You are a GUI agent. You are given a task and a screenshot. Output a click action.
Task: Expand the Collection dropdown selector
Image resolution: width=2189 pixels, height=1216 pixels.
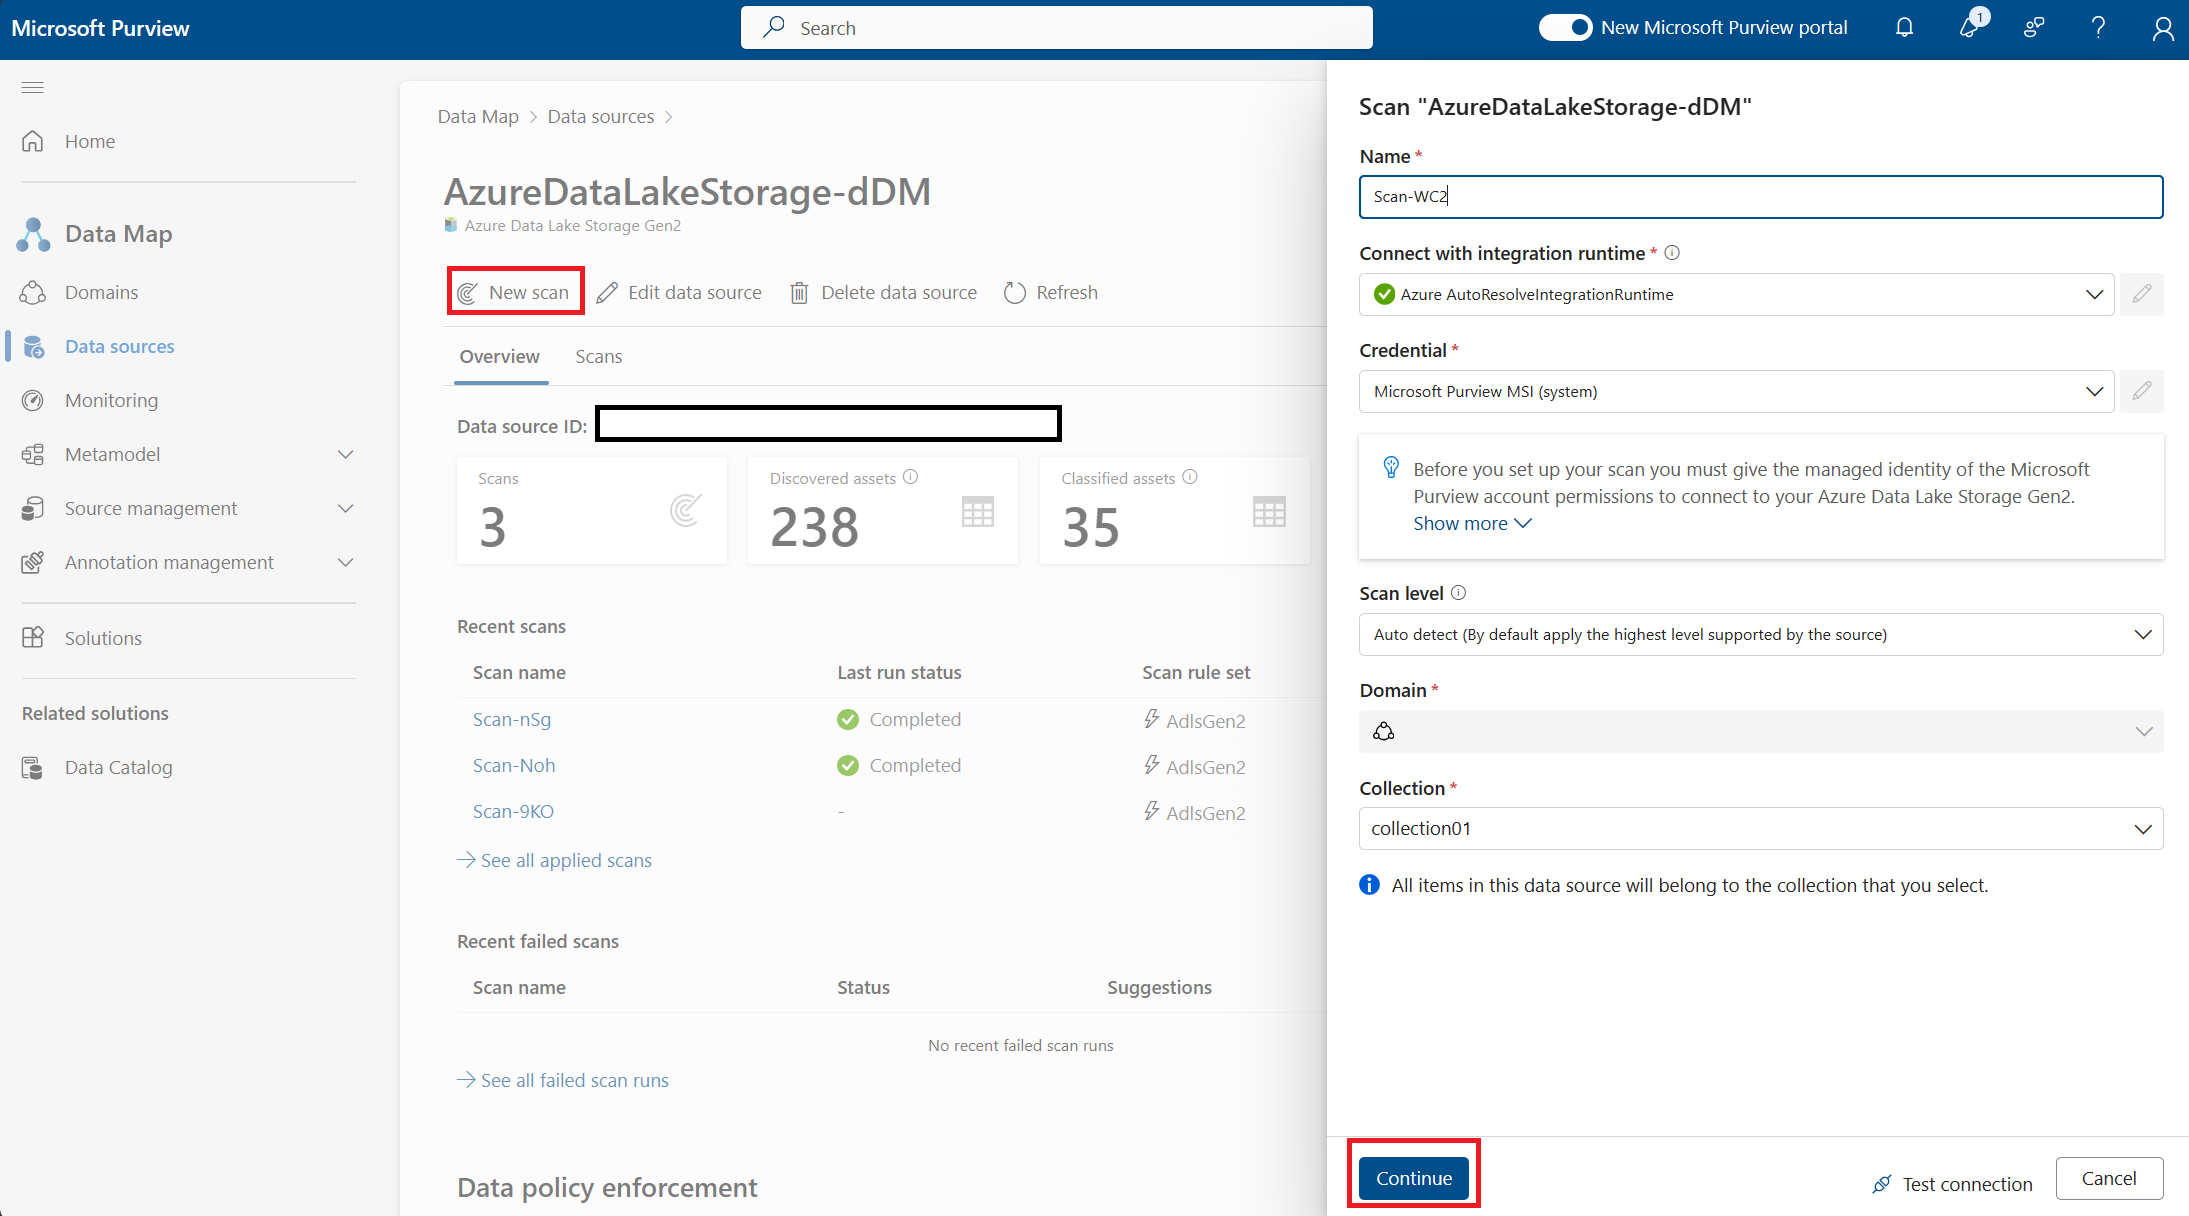pyautogui.click(x=2144, y=830)
